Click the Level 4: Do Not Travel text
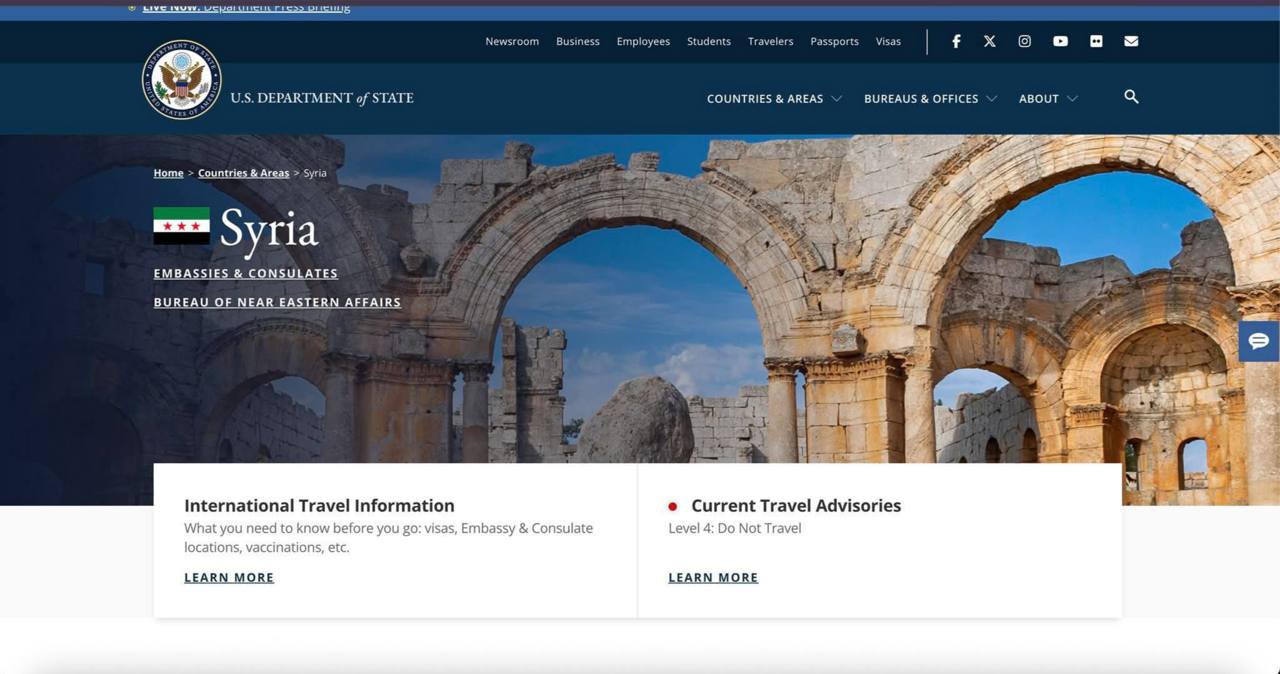Viewport: 1280px width, 674px height. click(x=735, y=528)
